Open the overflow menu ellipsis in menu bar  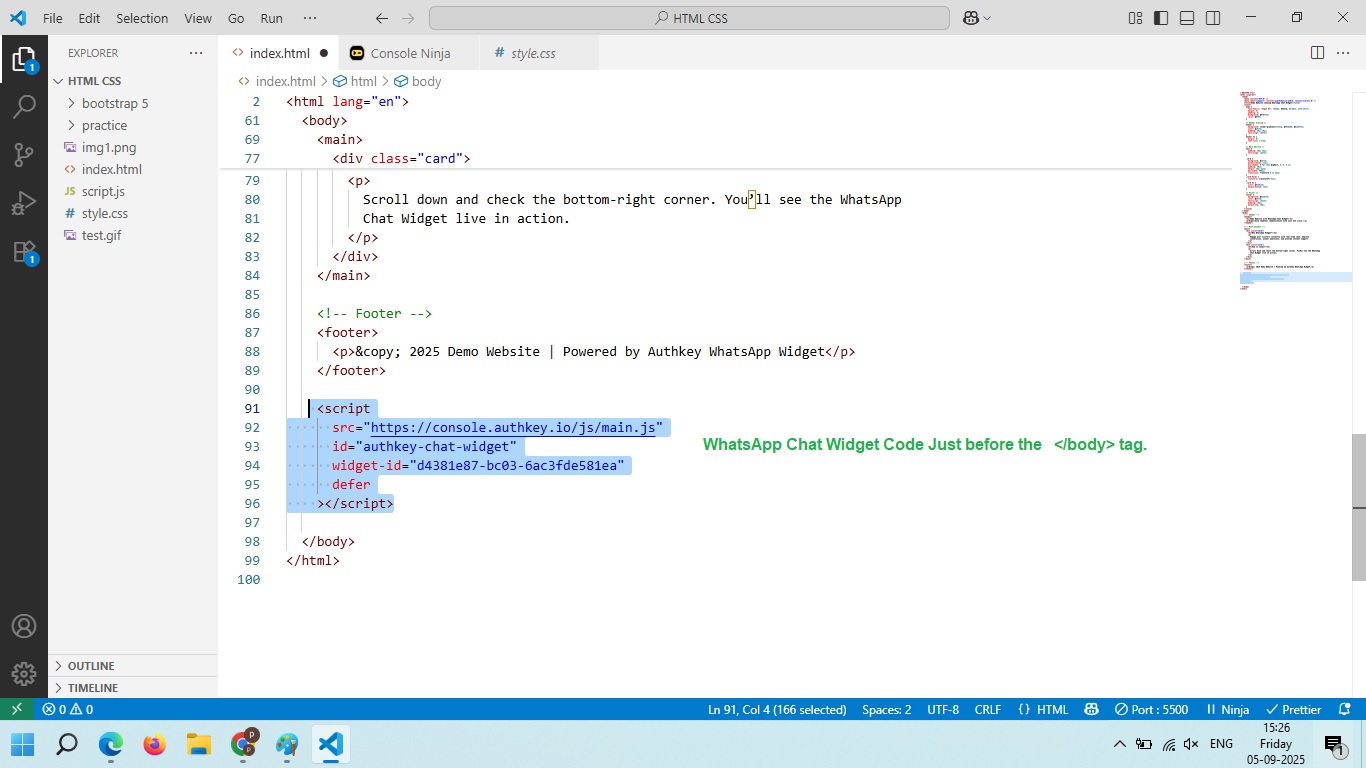tap(310, 18)
